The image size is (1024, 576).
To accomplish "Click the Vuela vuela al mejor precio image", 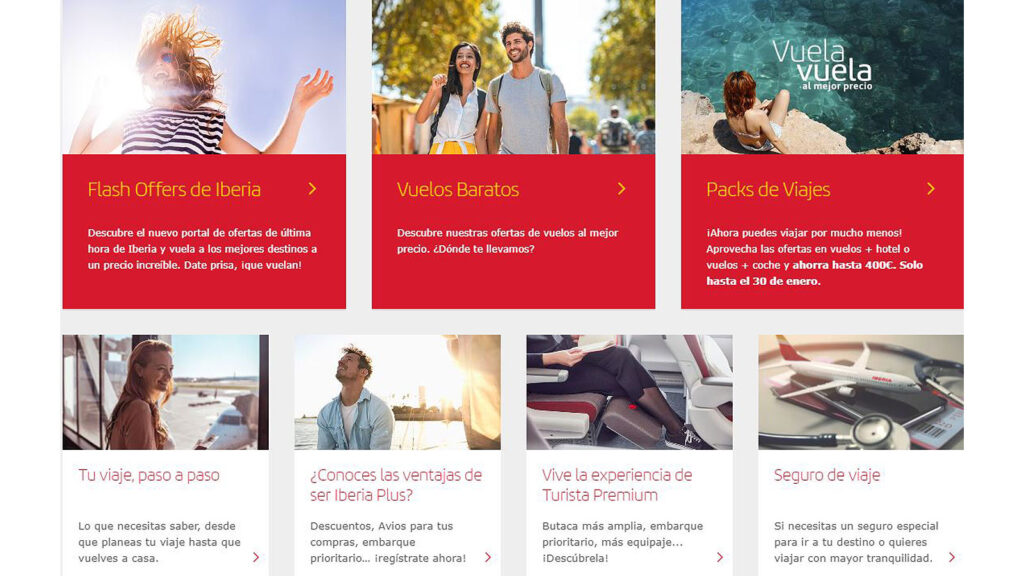I will [x=822, y=77].
